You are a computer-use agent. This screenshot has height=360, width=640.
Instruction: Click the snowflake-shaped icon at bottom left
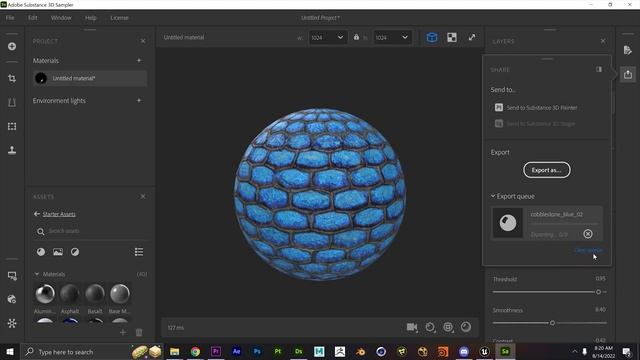(x=12, y=323)
